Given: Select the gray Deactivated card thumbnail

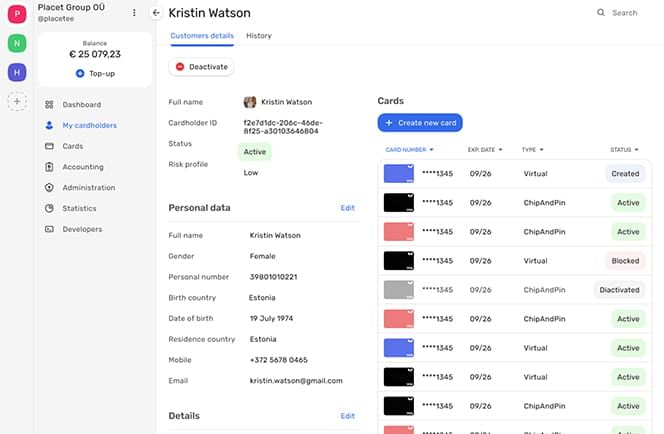Looking at the screenshot, I should click(x=398, y=290).
